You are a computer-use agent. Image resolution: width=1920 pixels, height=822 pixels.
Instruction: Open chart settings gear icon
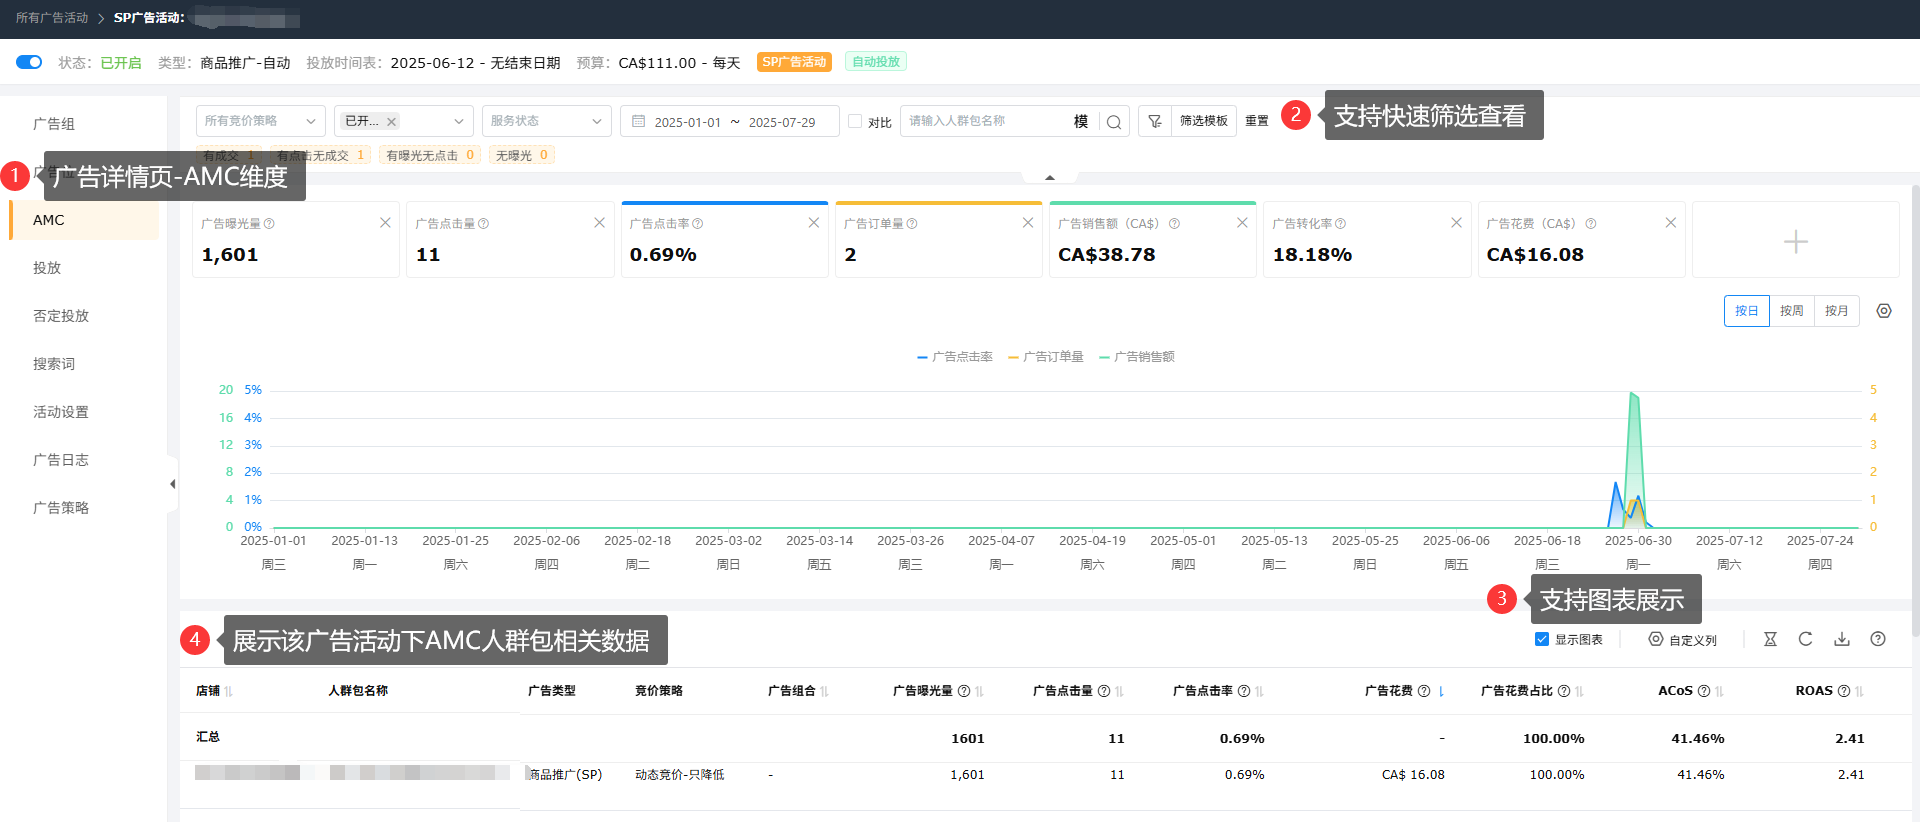(1884, 311)
